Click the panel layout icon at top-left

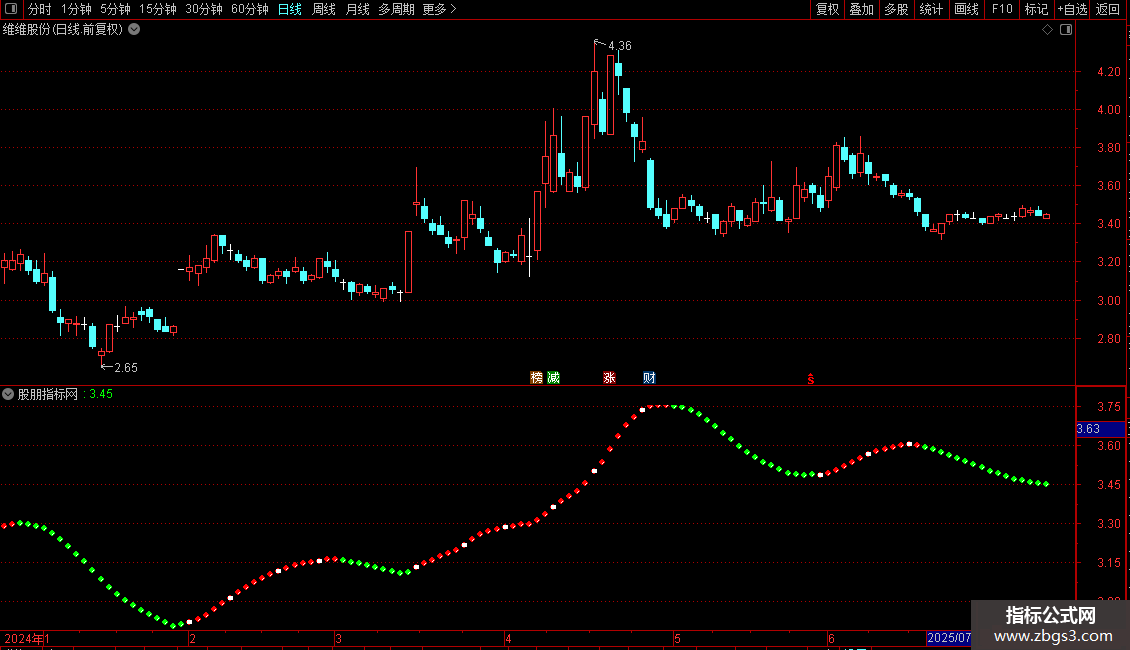coord(11,9)
